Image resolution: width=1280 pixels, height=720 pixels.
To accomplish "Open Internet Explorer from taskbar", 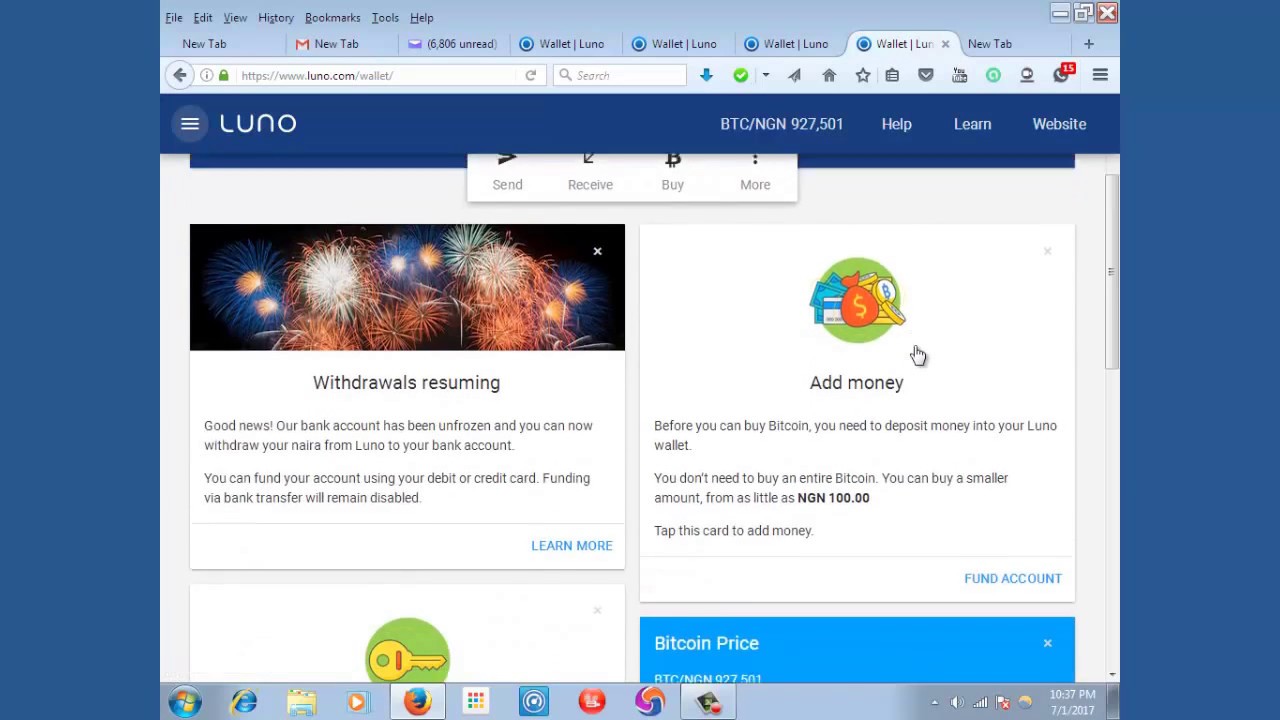I will 243,702.
